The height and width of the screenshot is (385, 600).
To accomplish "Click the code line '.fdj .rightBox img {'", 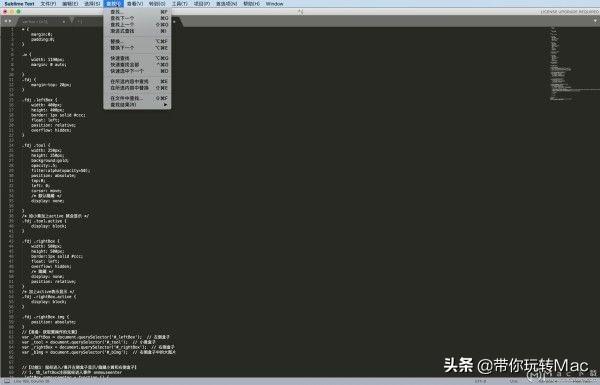I will click(46, 317).
